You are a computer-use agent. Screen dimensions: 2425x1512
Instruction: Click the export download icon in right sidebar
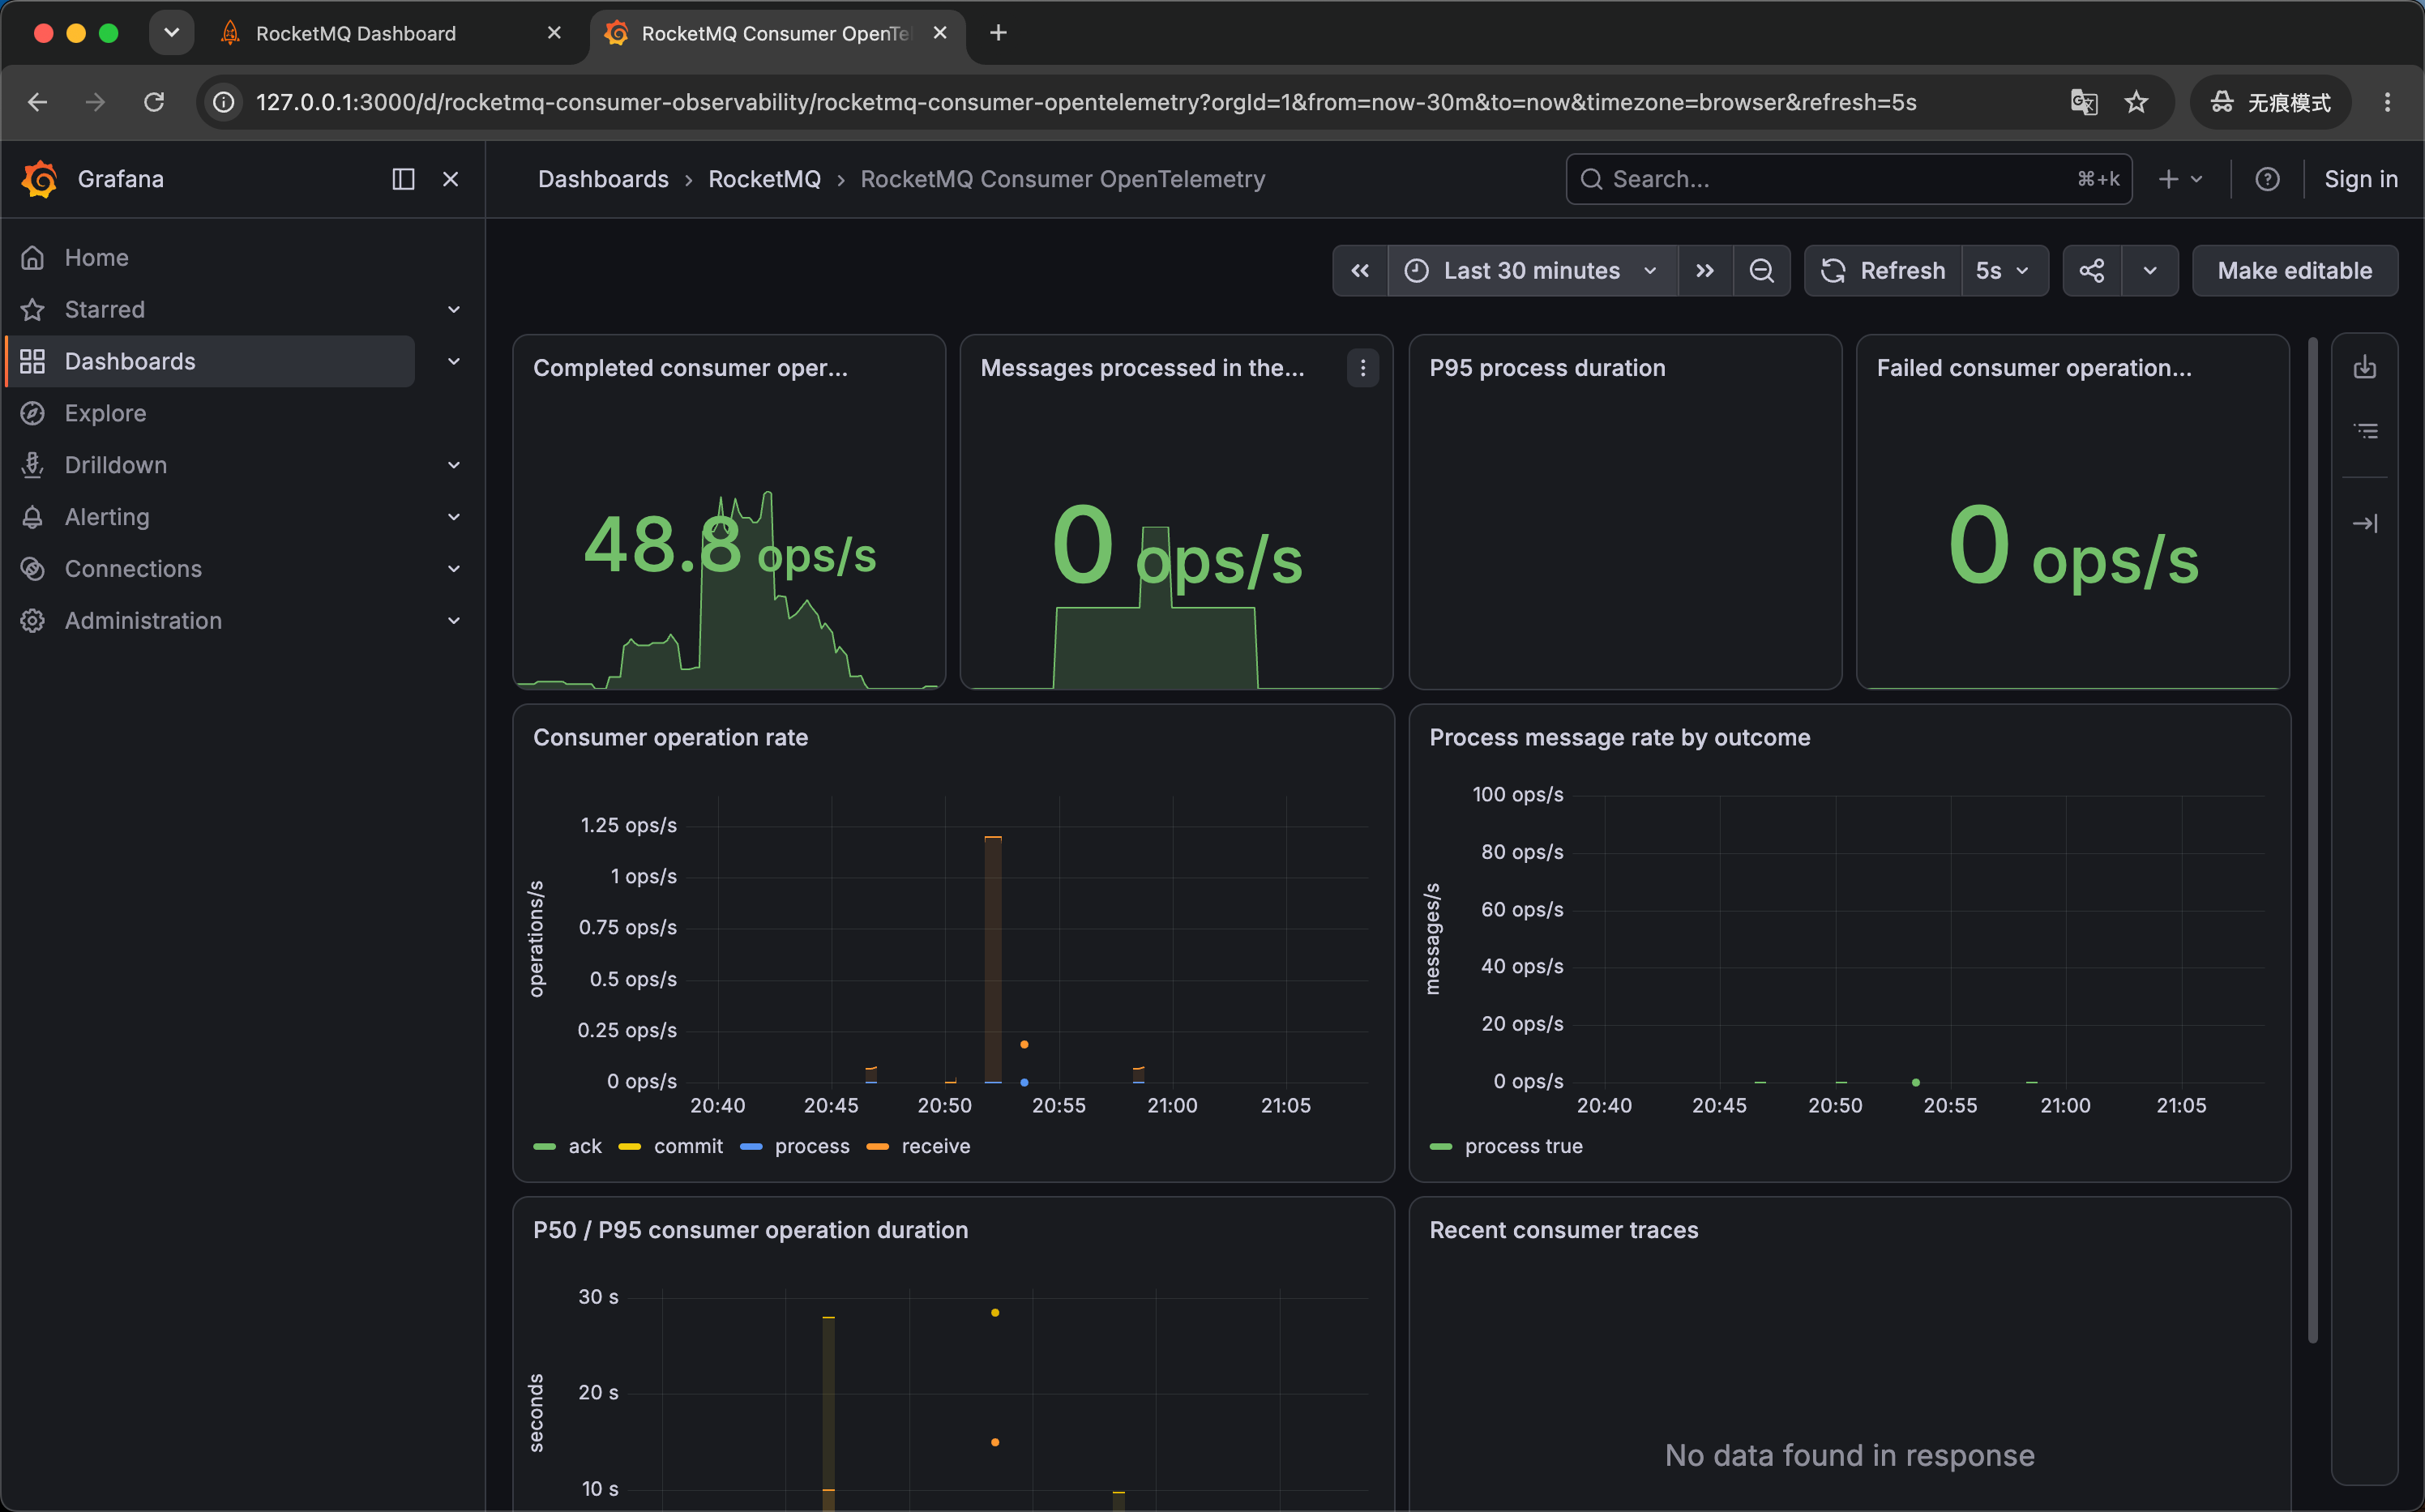pyautogui.click(x=2365, y=367)
